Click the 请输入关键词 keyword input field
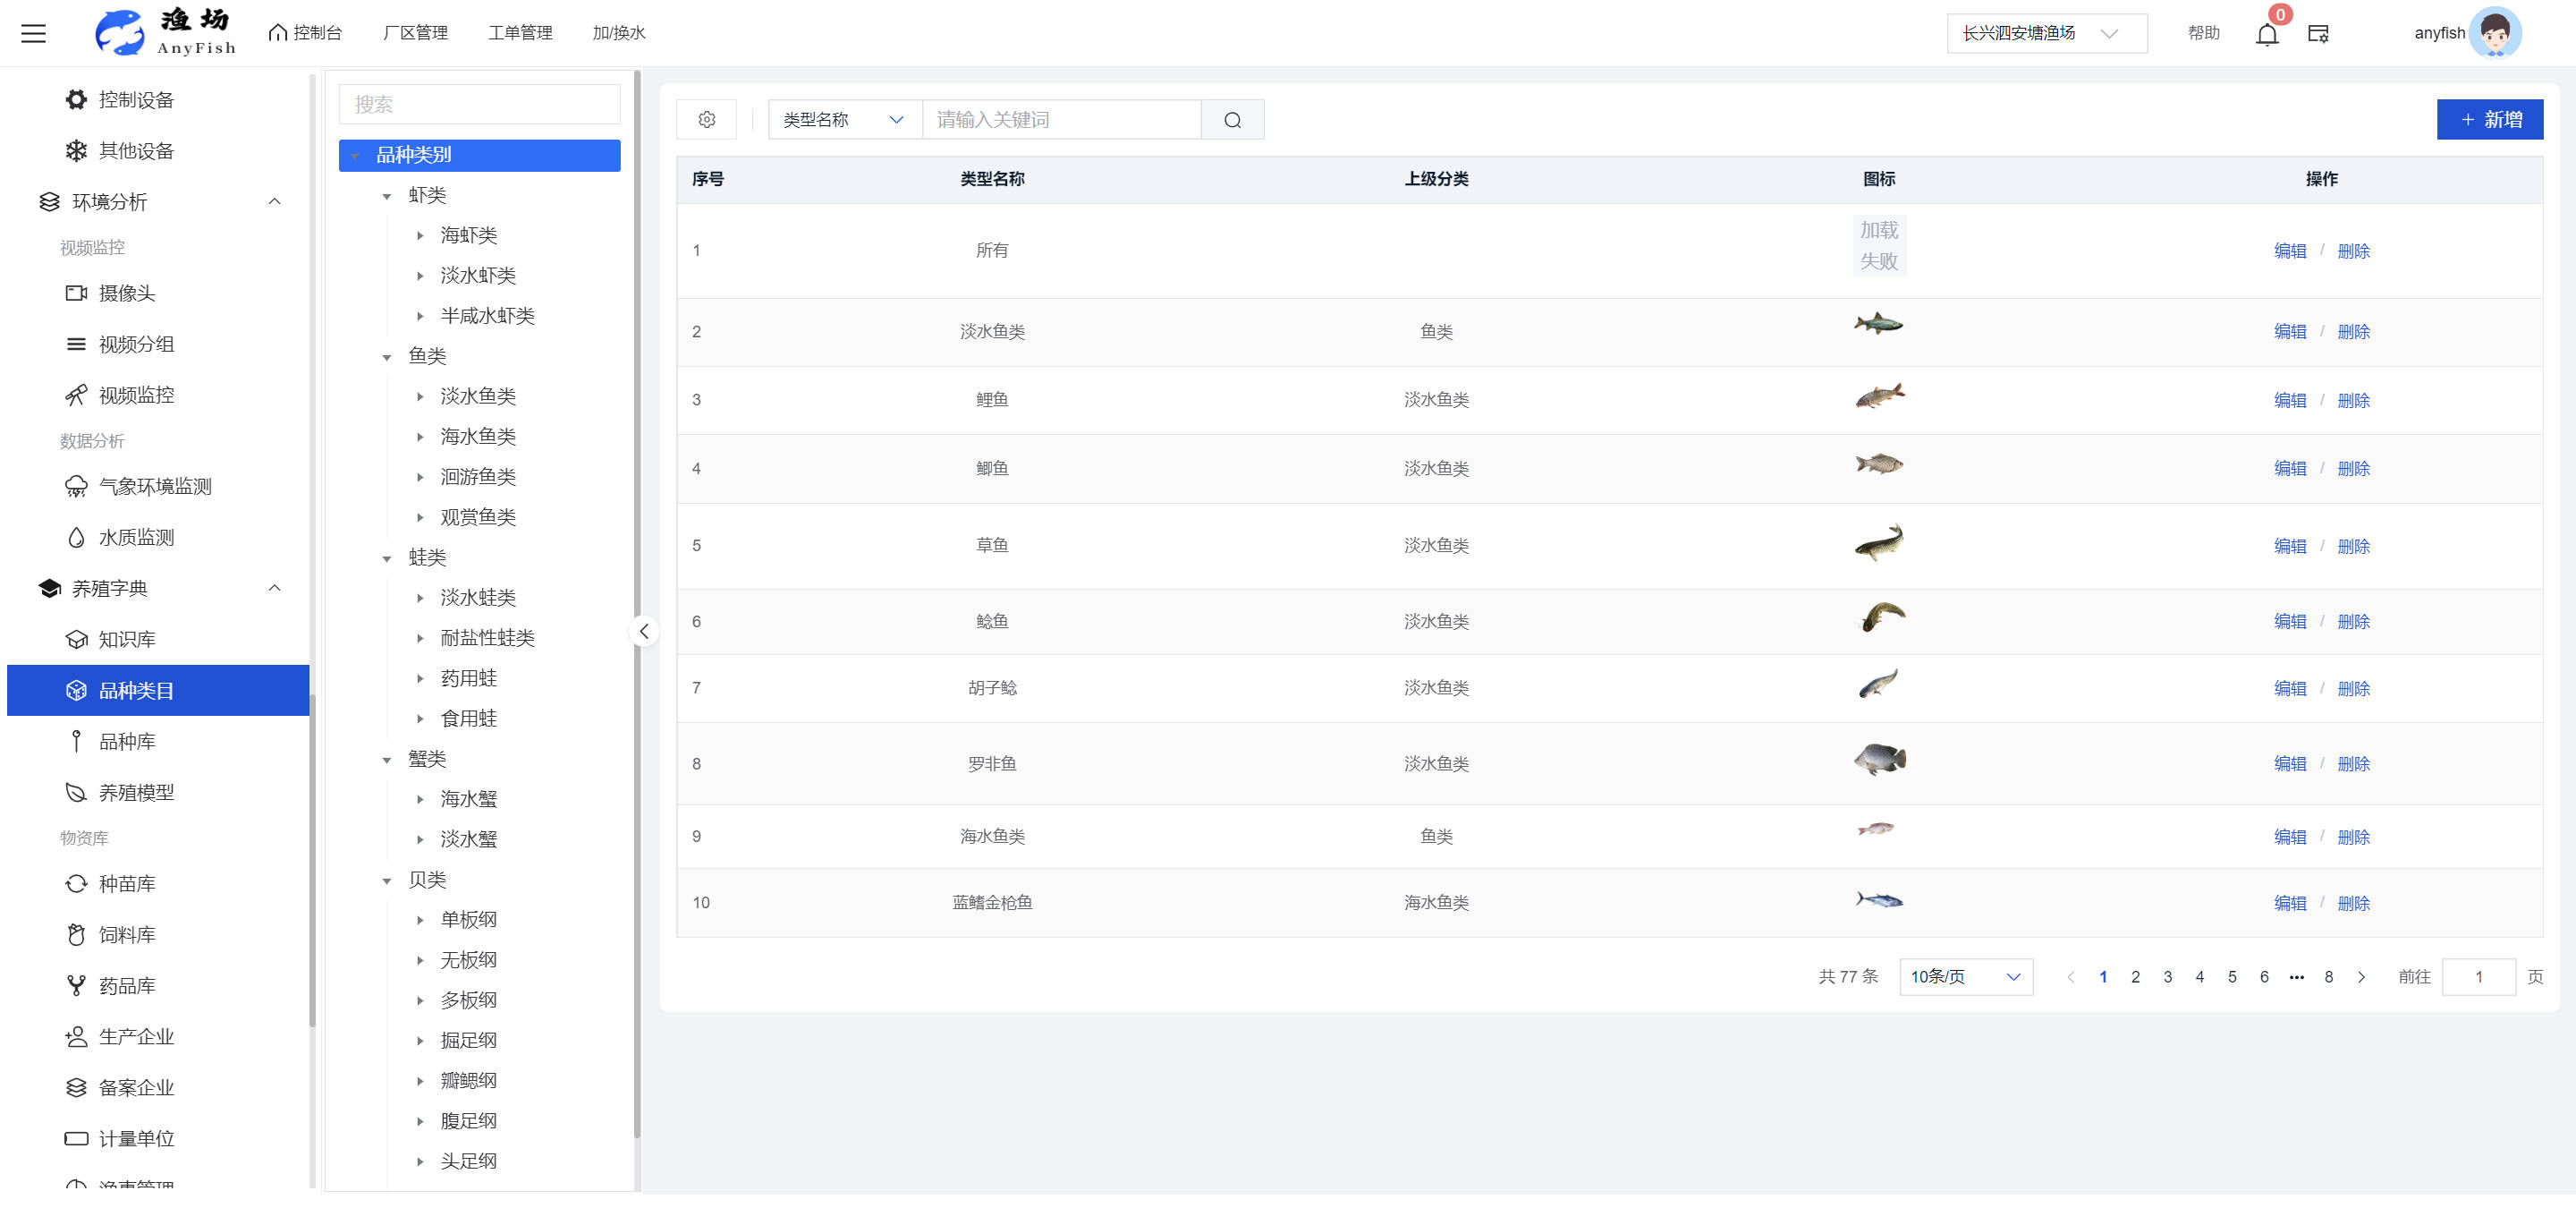This screenshot has width=2576, height=1208. (x=1060, y=120)
